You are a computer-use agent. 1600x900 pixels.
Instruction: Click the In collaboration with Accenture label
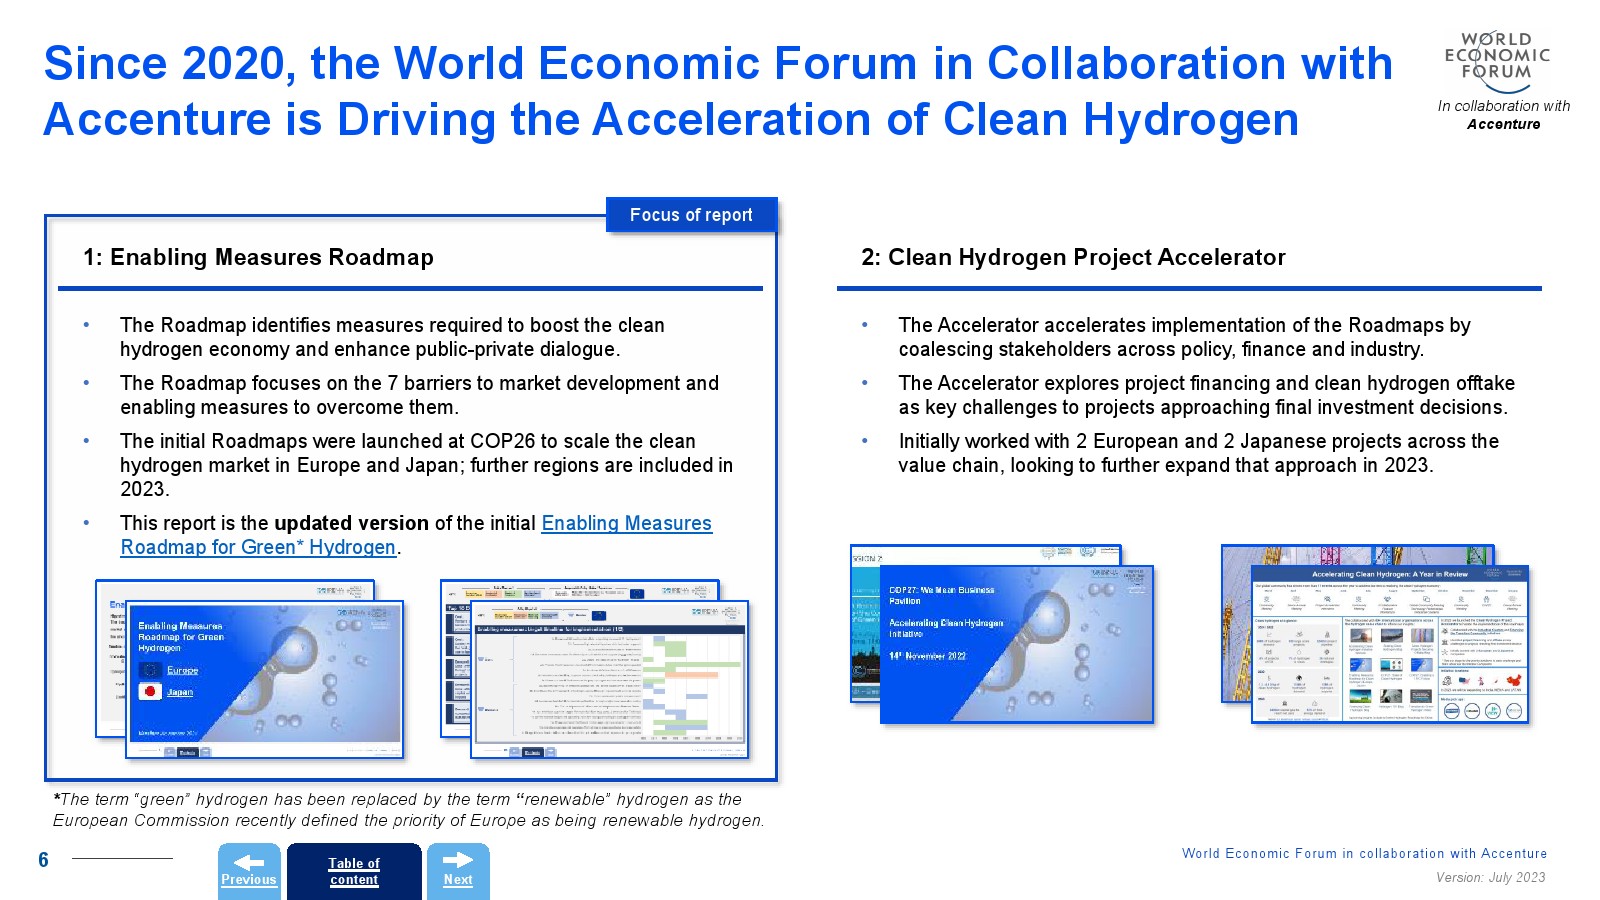click(x=1503, y=115)
